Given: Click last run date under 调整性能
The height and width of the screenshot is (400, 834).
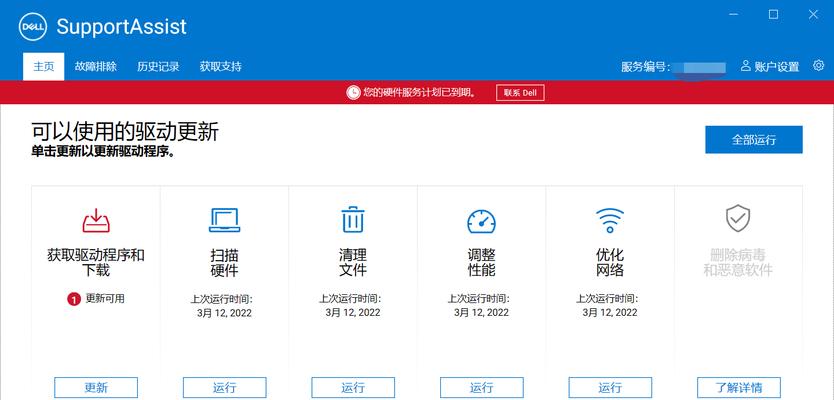Looking at the screenshot, I should point(481,313).
